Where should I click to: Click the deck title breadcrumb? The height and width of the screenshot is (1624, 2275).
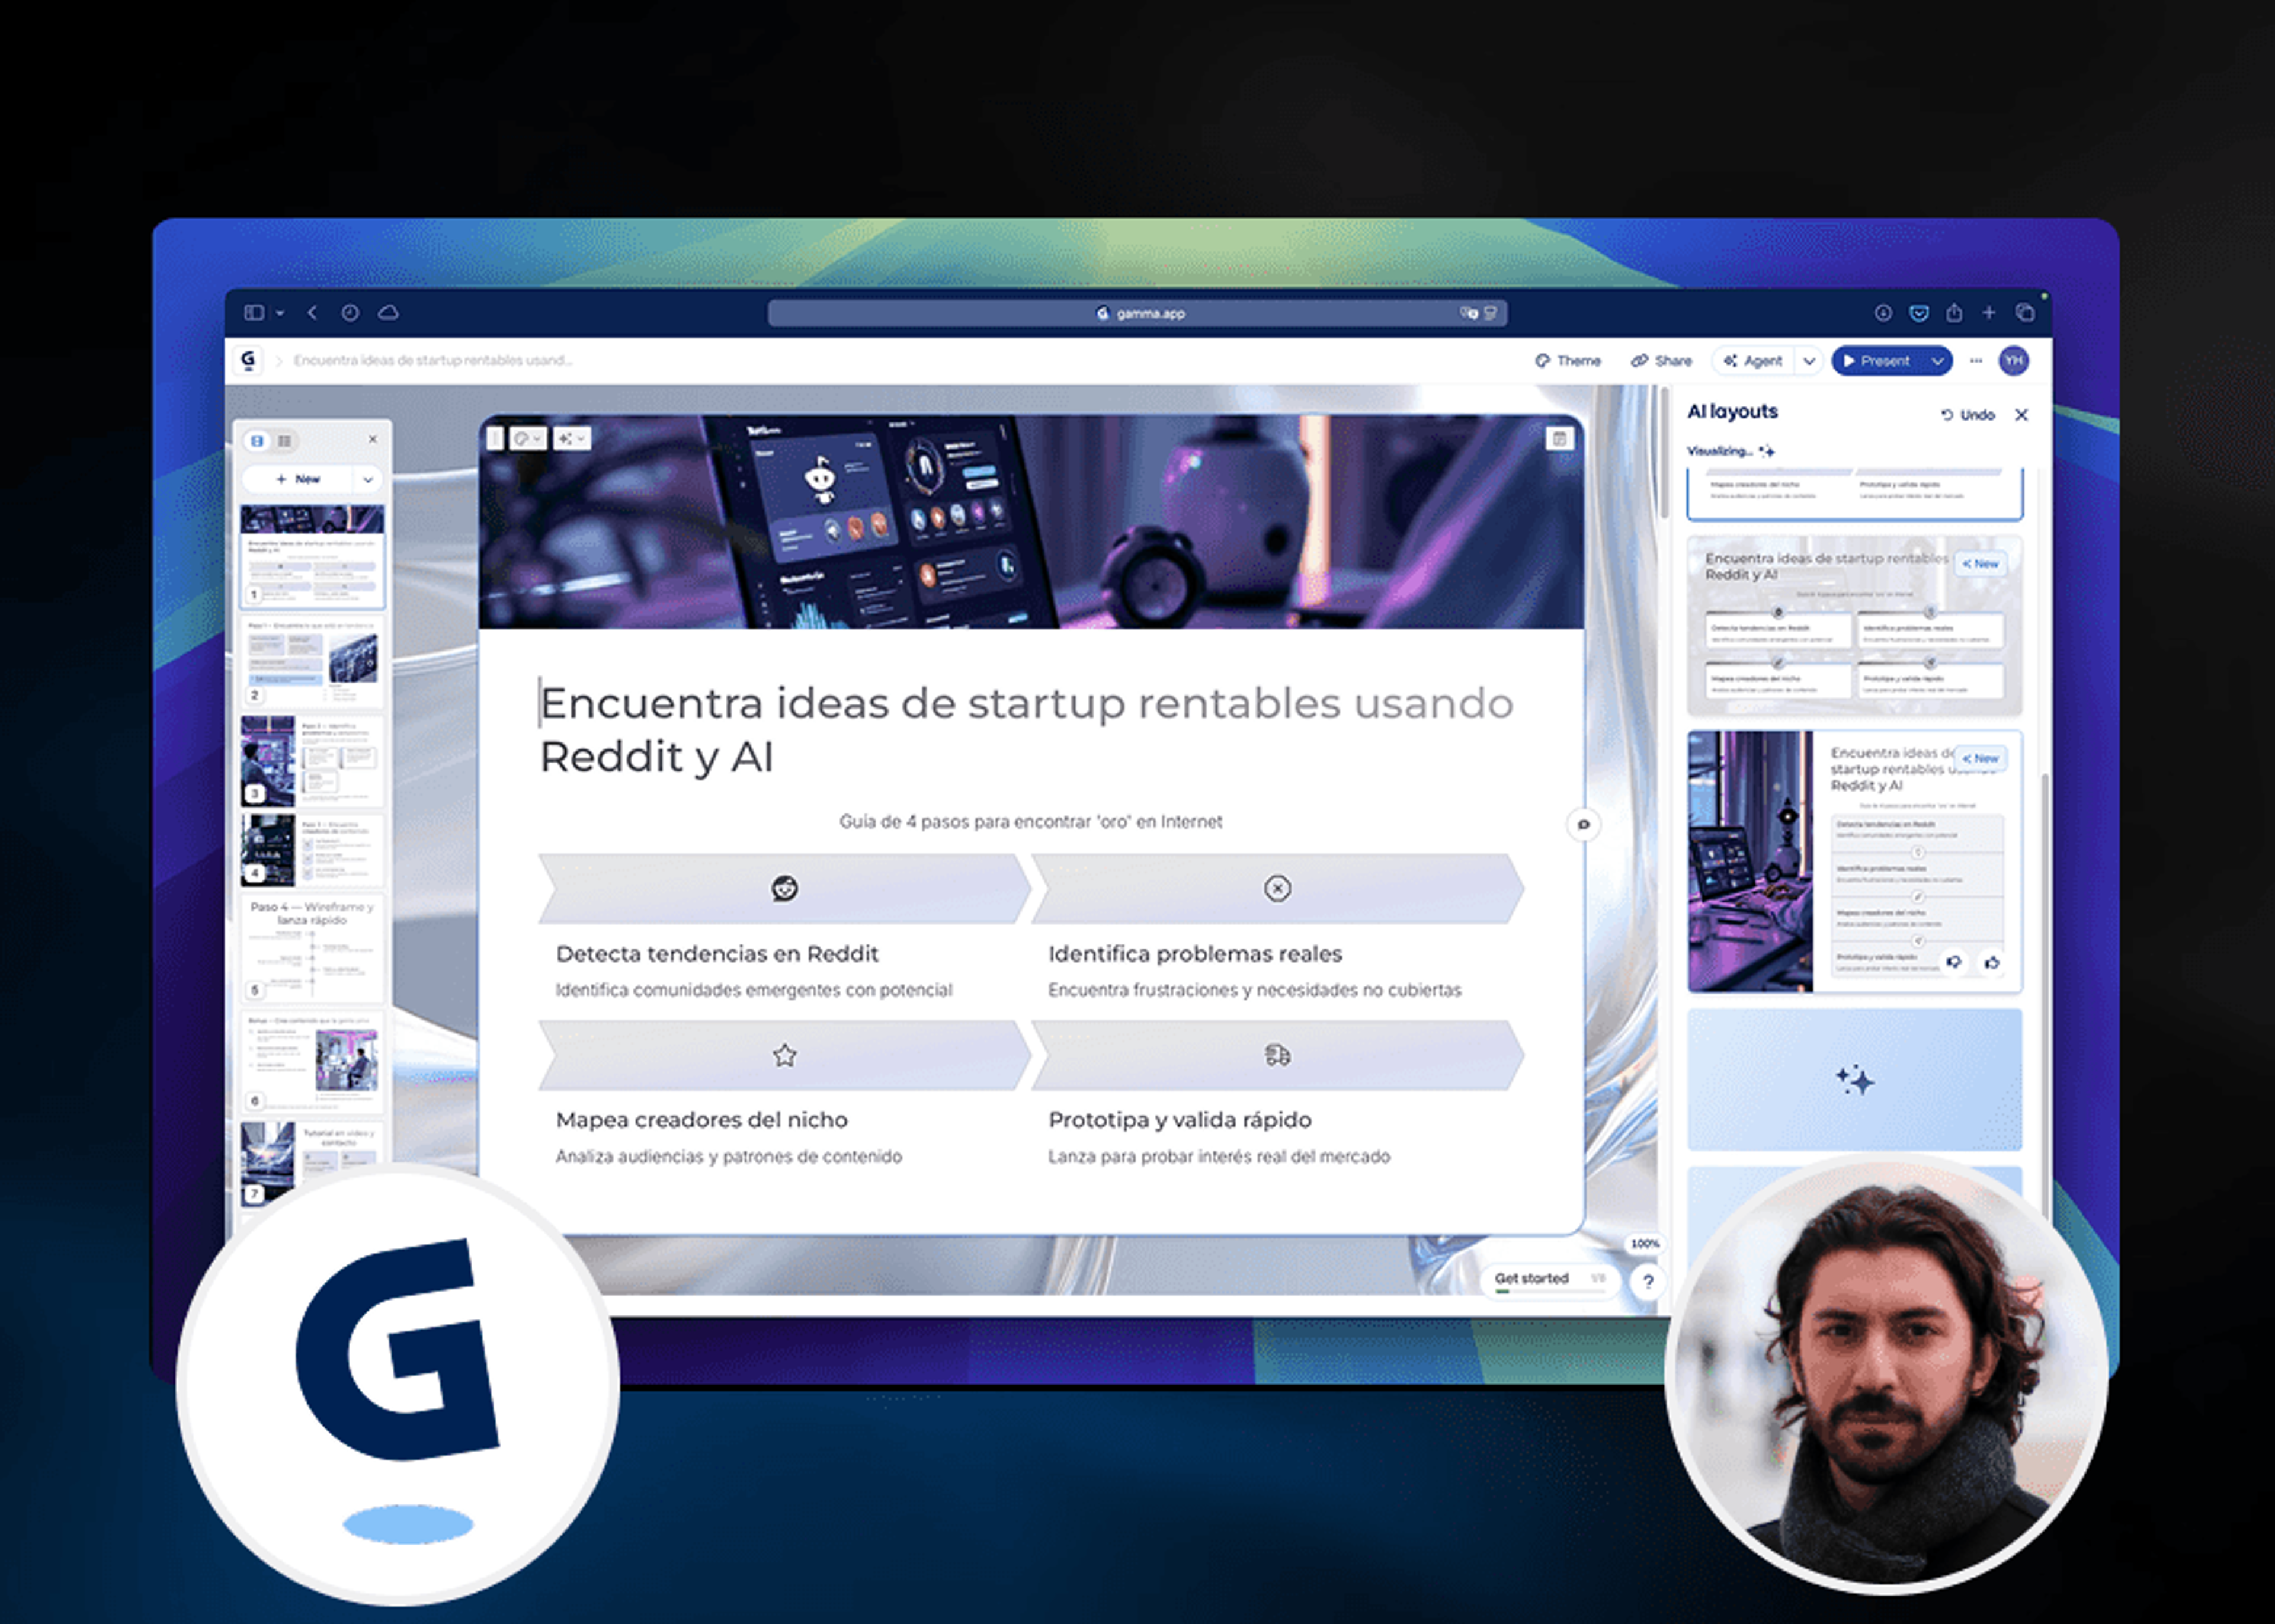pos(433,360)
